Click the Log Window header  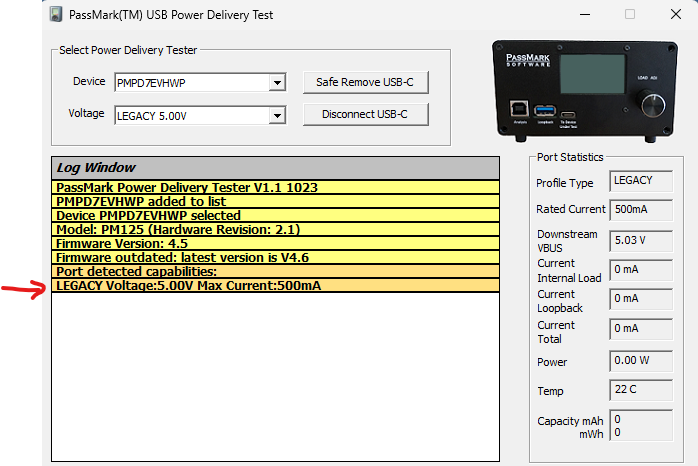pos(275,168)
